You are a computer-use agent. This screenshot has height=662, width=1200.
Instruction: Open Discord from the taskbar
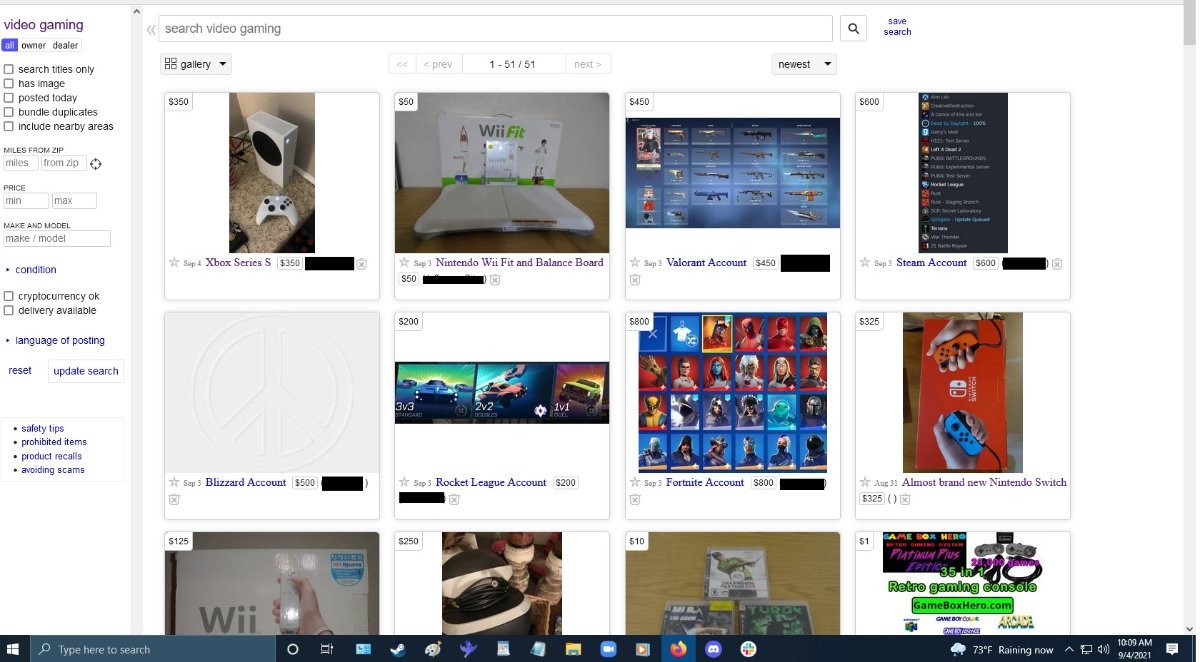[714, 649]
